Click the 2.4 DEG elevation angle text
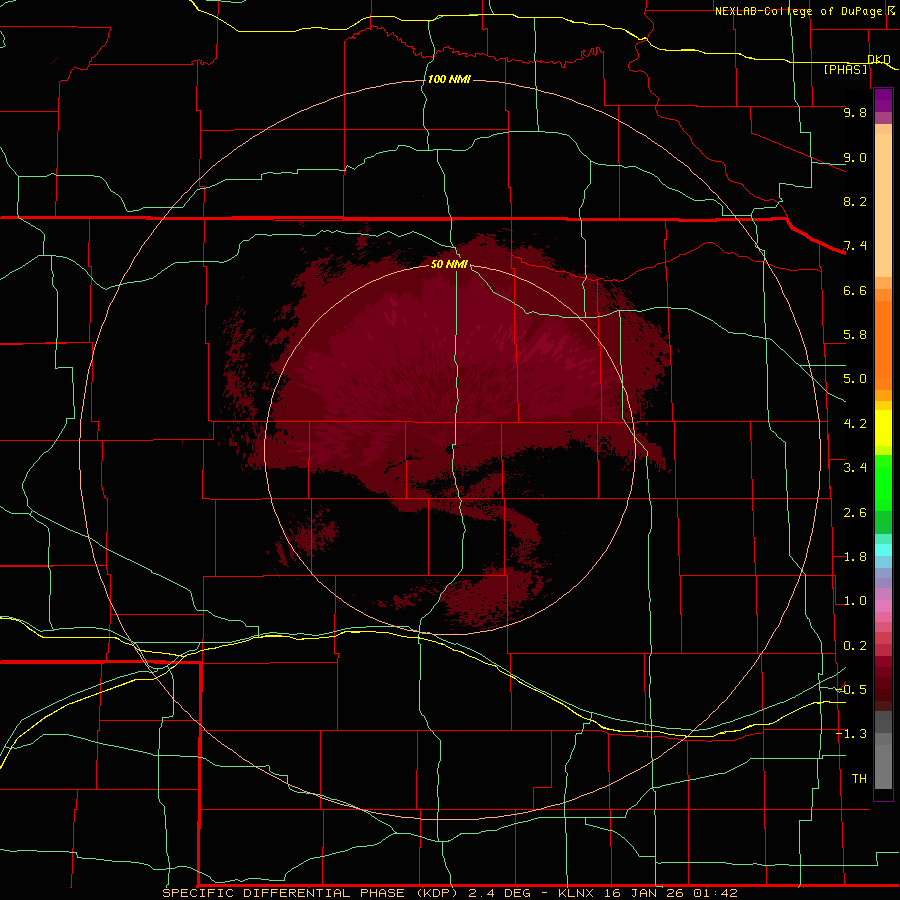 (502, 893)
